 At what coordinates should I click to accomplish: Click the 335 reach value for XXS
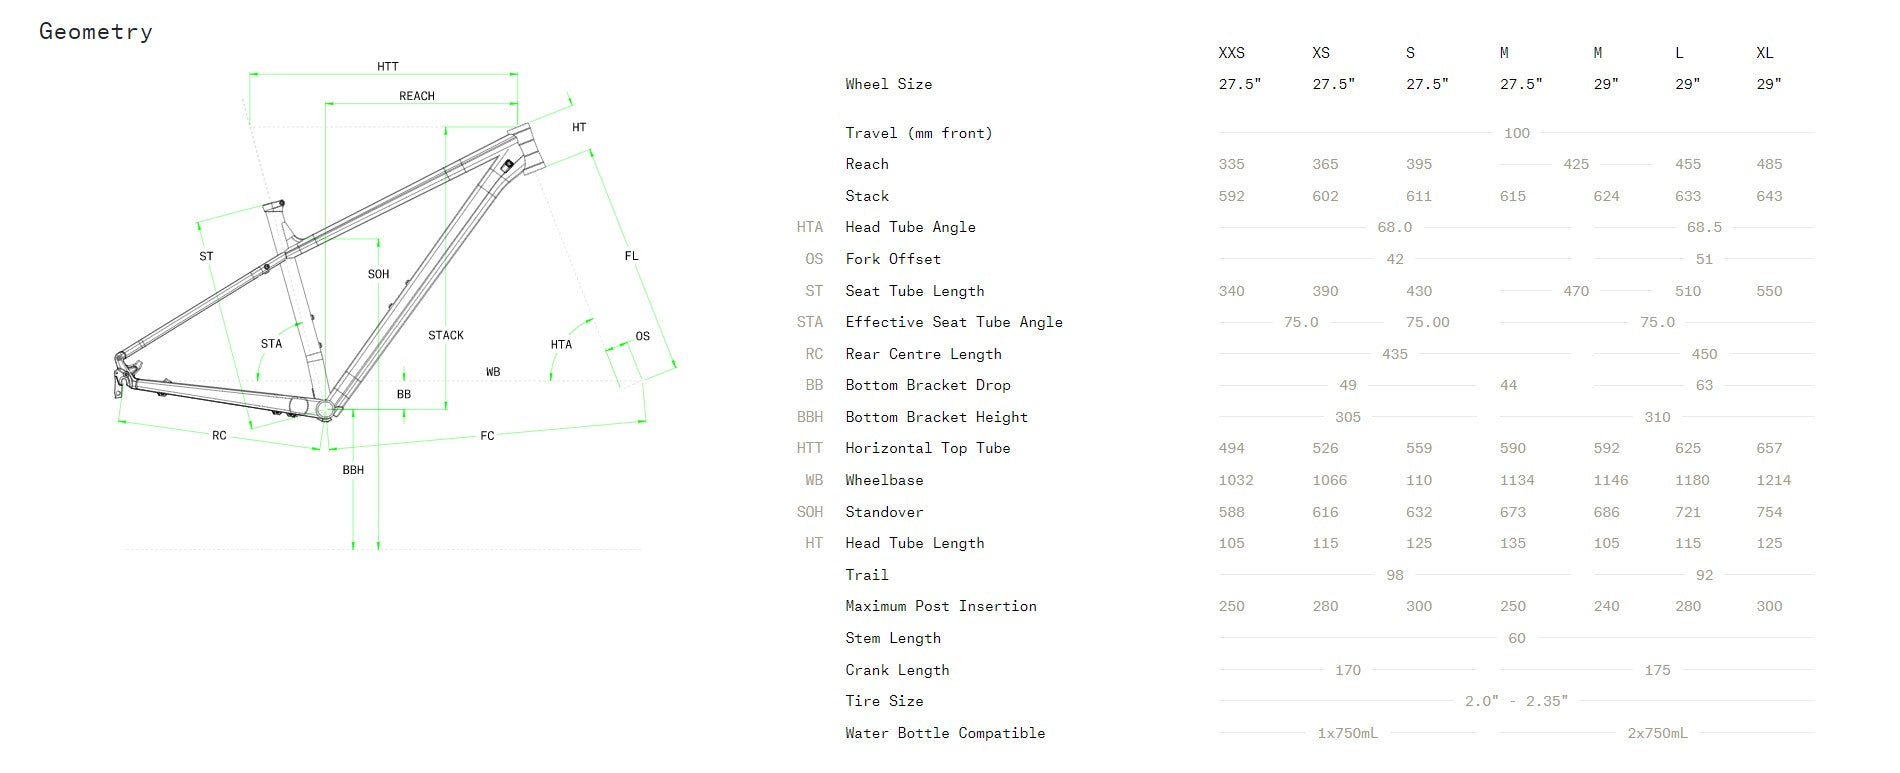tap(1231, 164)
